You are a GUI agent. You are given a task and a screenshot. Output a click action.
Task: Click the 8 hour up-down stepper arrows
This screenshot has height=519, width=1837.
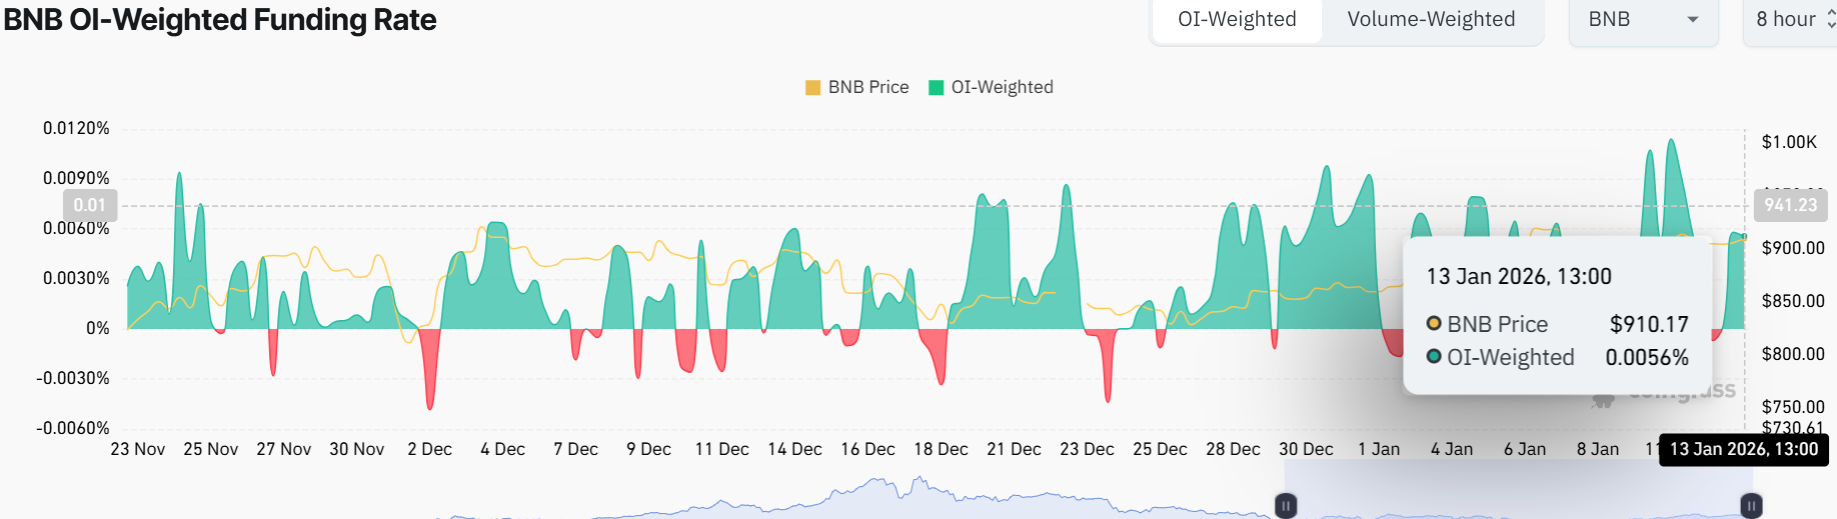point(1830,20)
